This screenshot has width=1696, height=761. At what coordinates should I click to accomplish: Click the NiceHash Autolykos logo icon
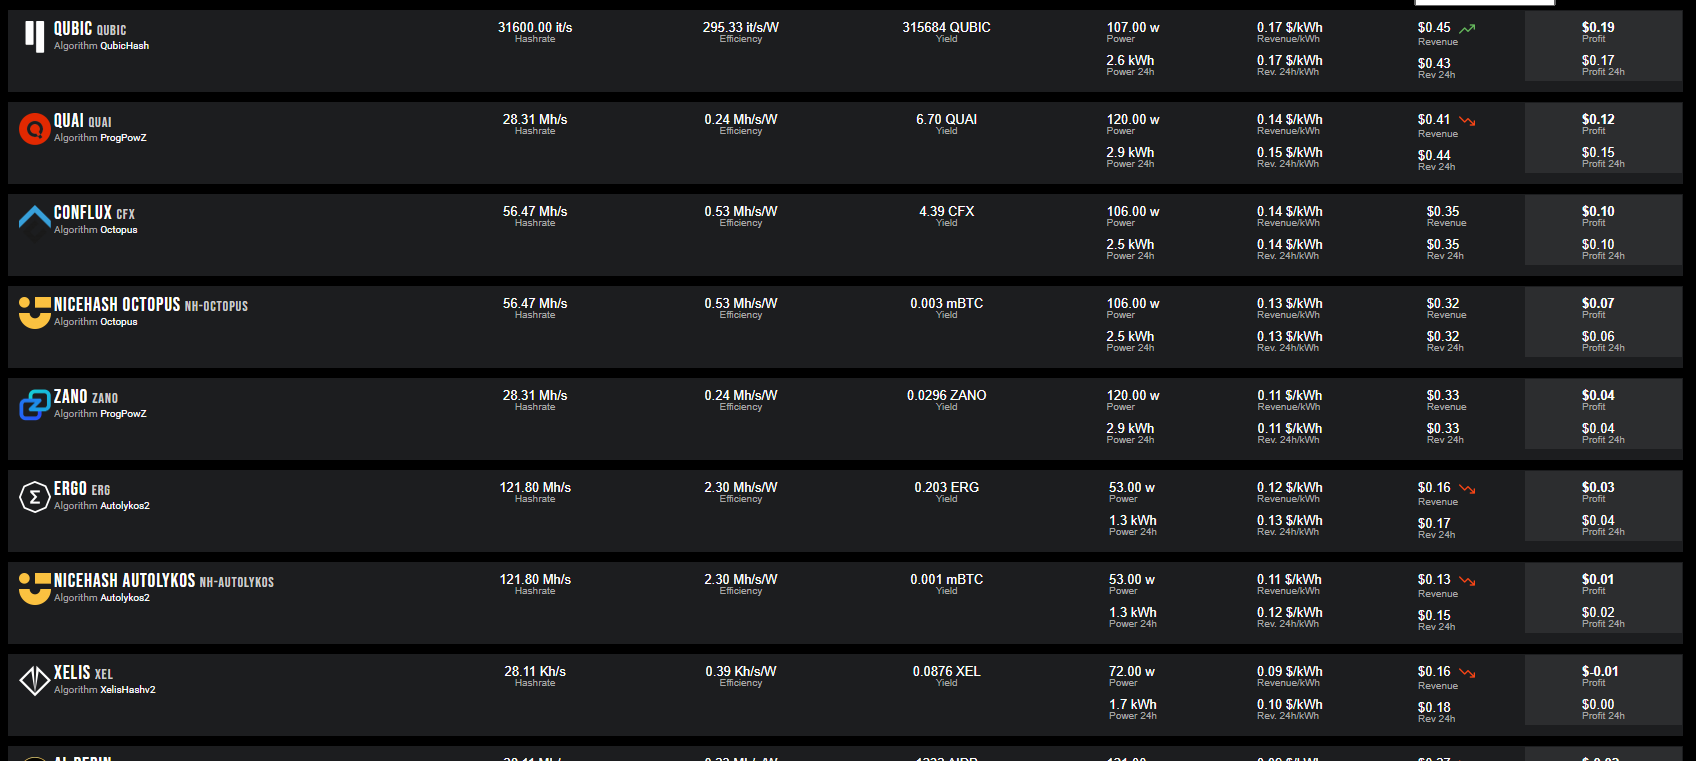35,588
